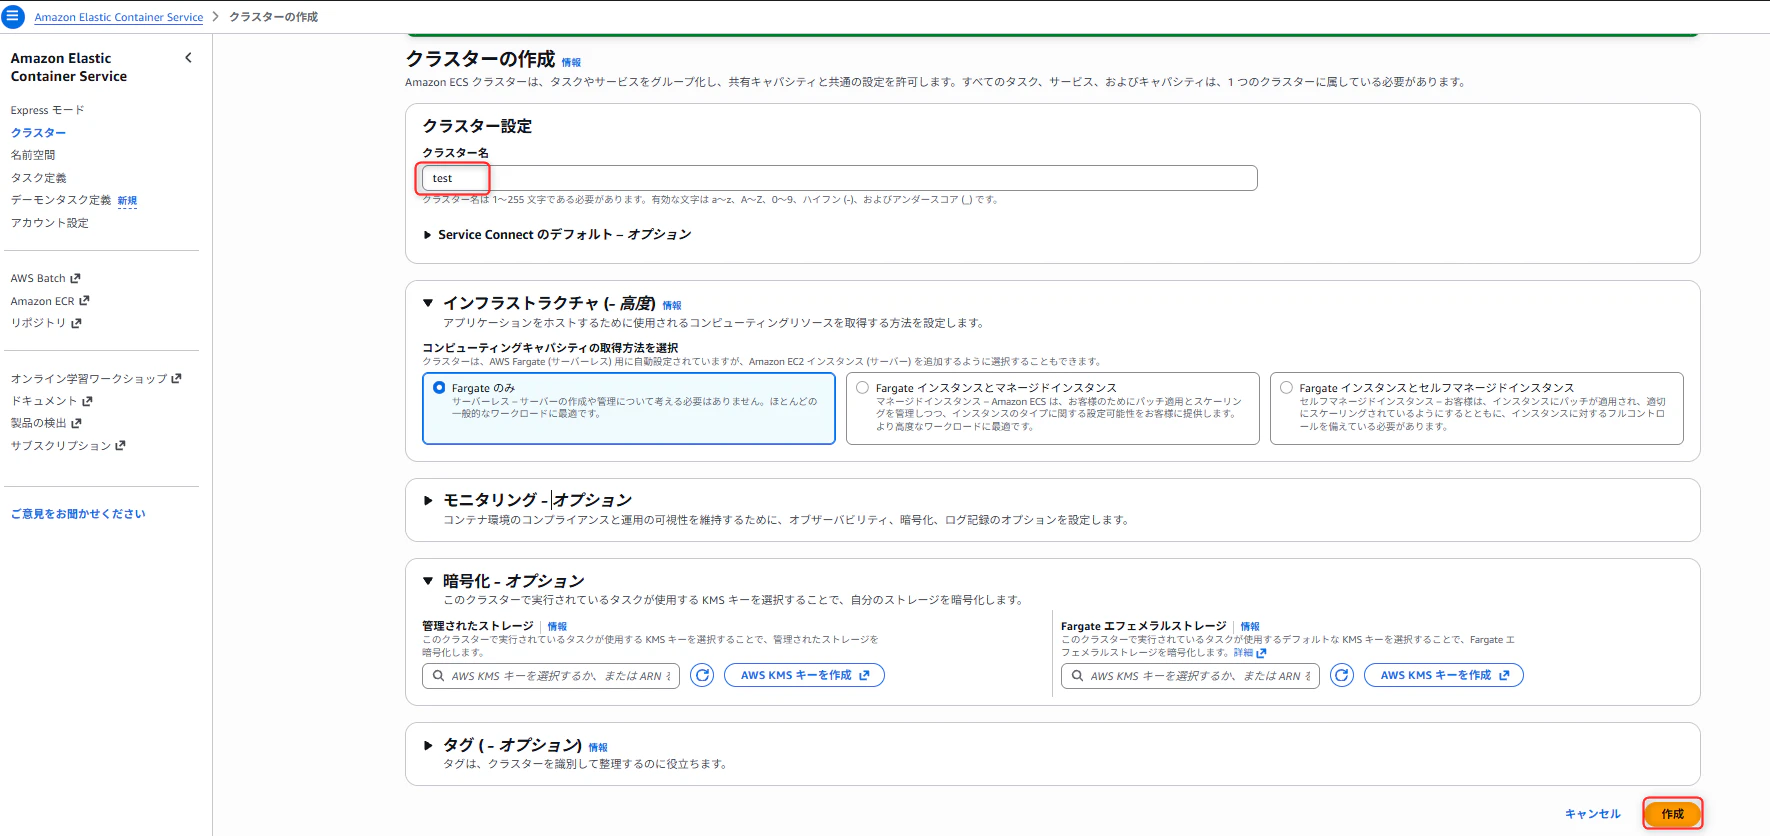1770x836 pixels.
Task: Open Express モード in the sidebar
Action: click(x=47, y=110)
